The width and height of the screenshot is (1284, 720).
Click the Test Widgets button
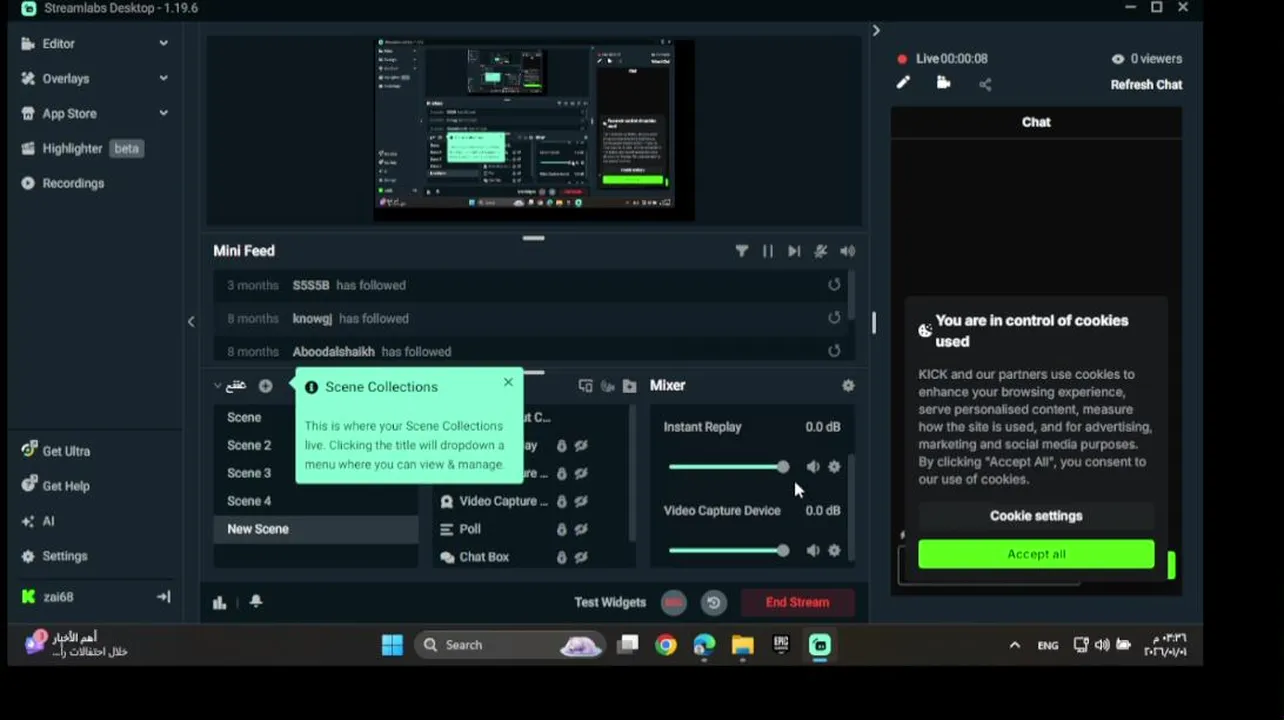tap(610, 602)
